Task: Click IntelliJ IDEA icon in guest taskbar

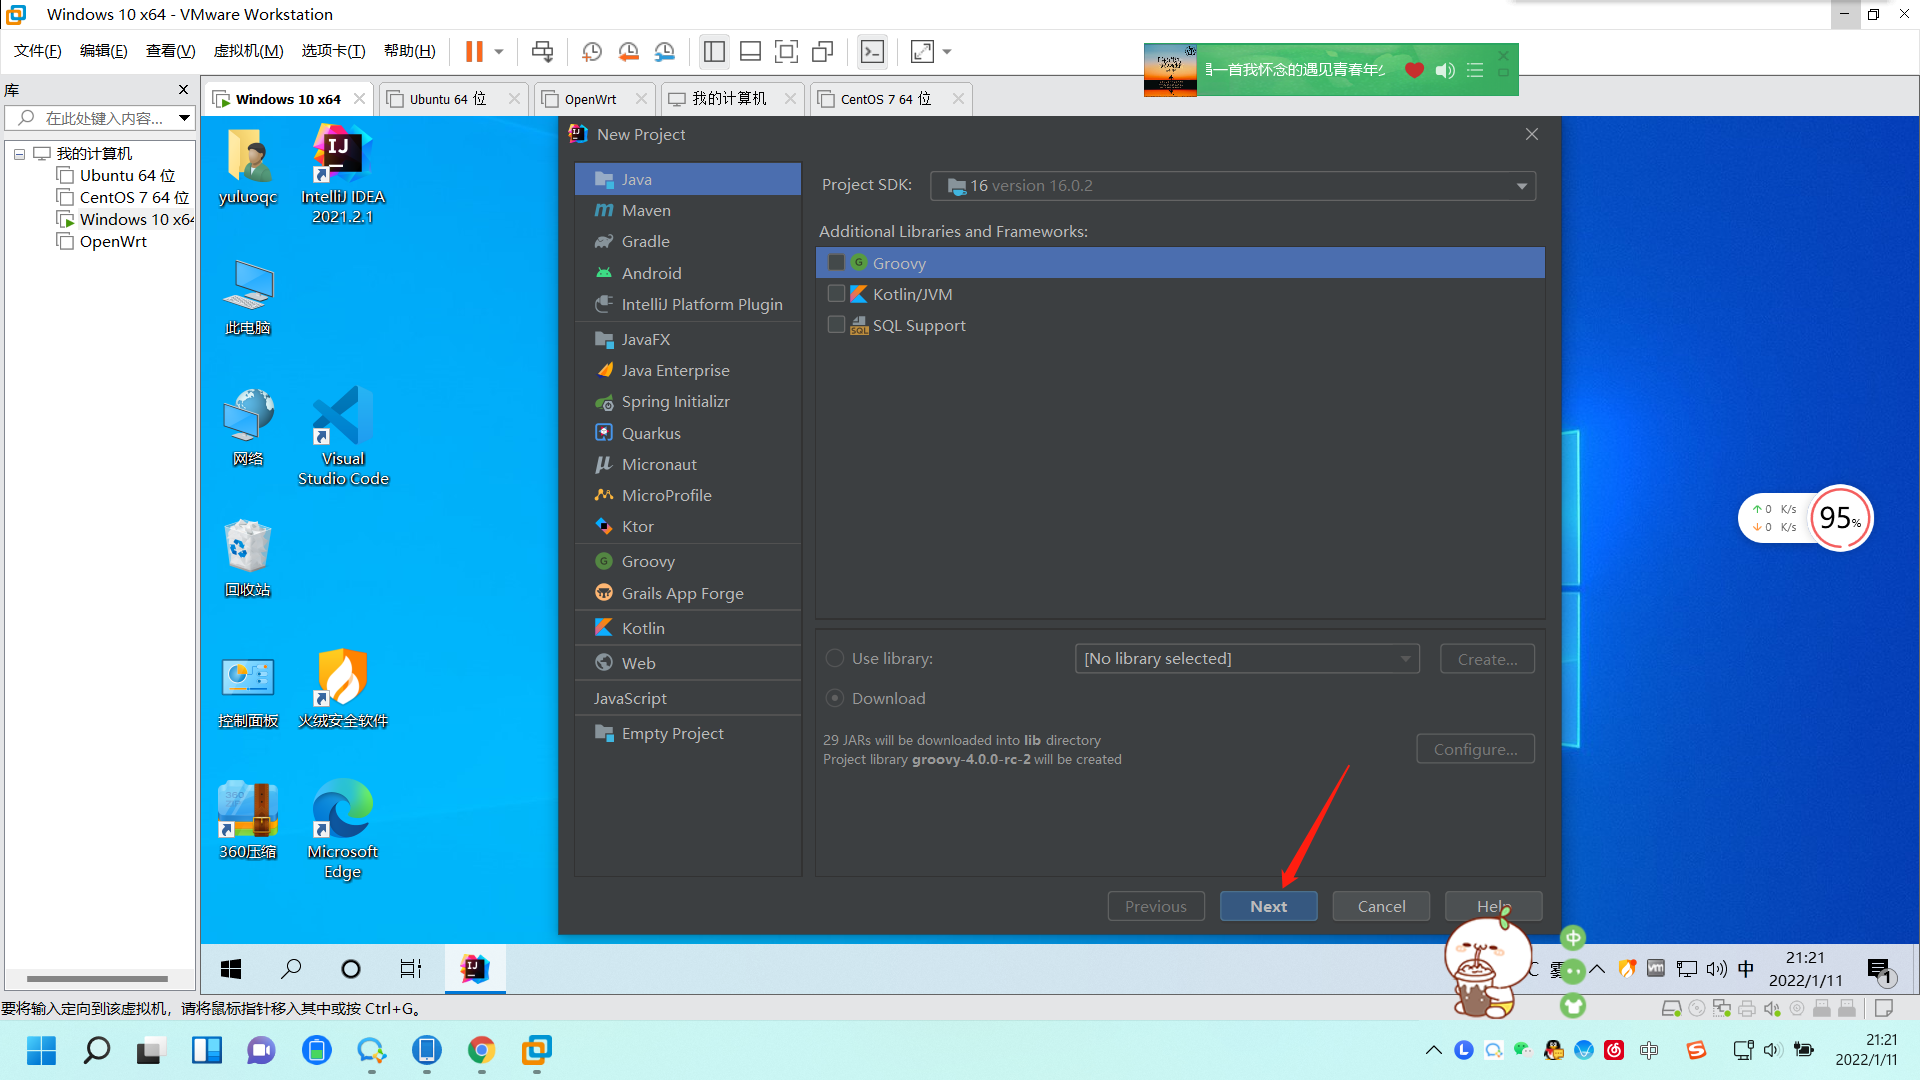Action: 475,968
